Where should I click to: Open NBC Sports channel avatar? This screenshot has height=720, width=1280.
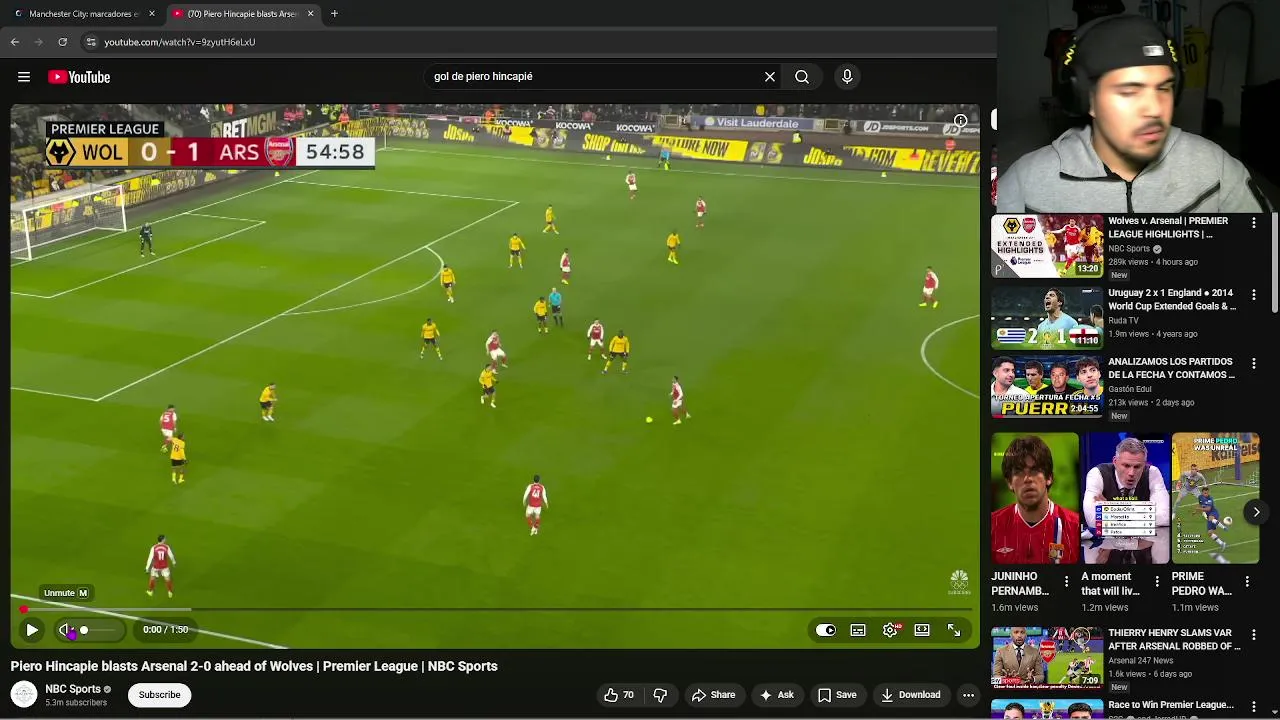point(24,694)
